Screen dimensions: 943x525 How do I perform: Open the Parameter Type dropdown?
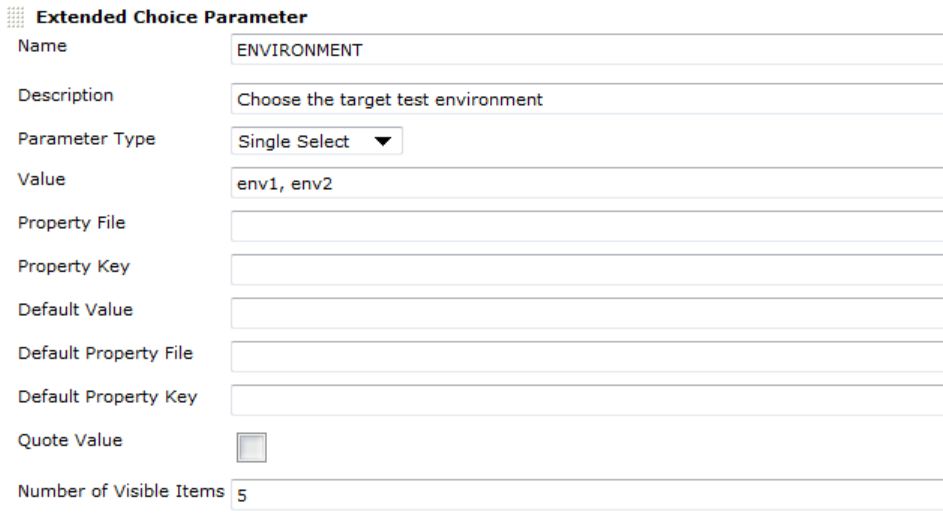tap(316, 142)
